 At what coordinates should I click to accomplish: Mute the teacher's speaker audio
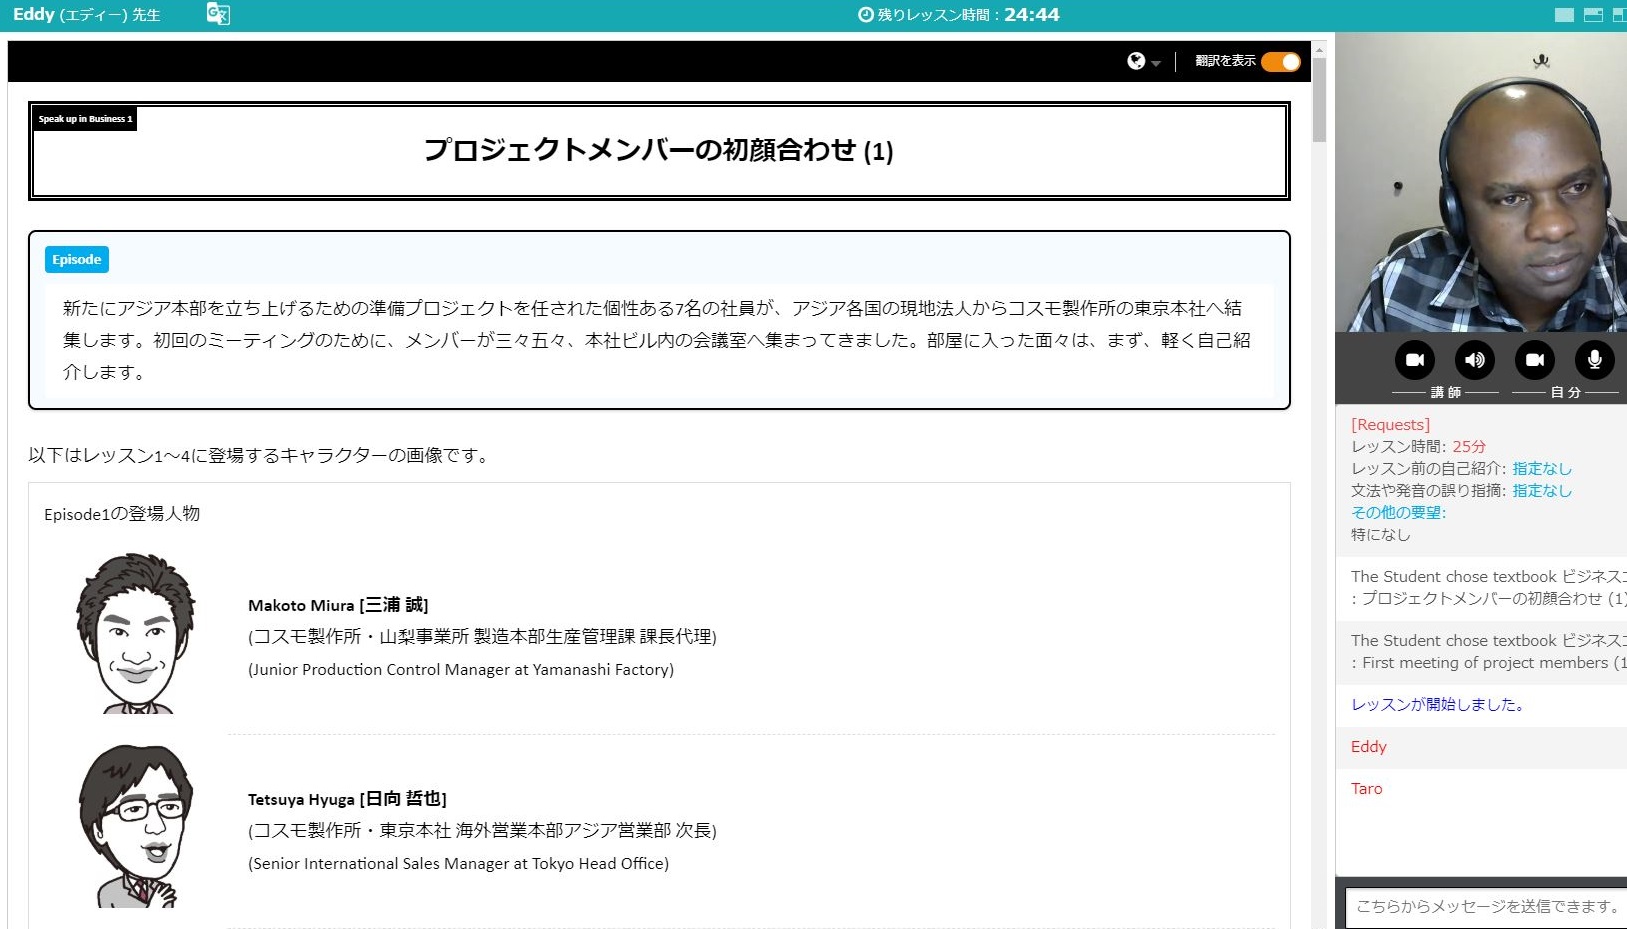coord(1474,360)
